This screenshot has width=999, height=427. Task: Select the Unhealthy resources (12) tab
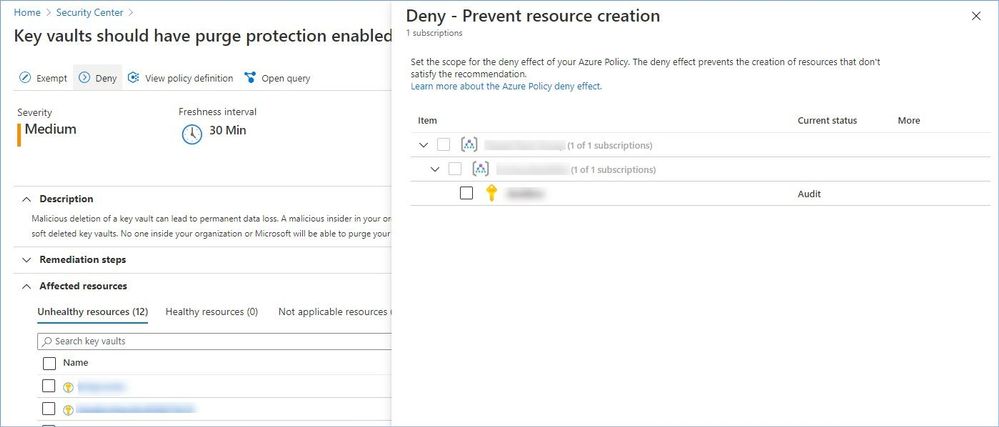[x=92, y=312]
